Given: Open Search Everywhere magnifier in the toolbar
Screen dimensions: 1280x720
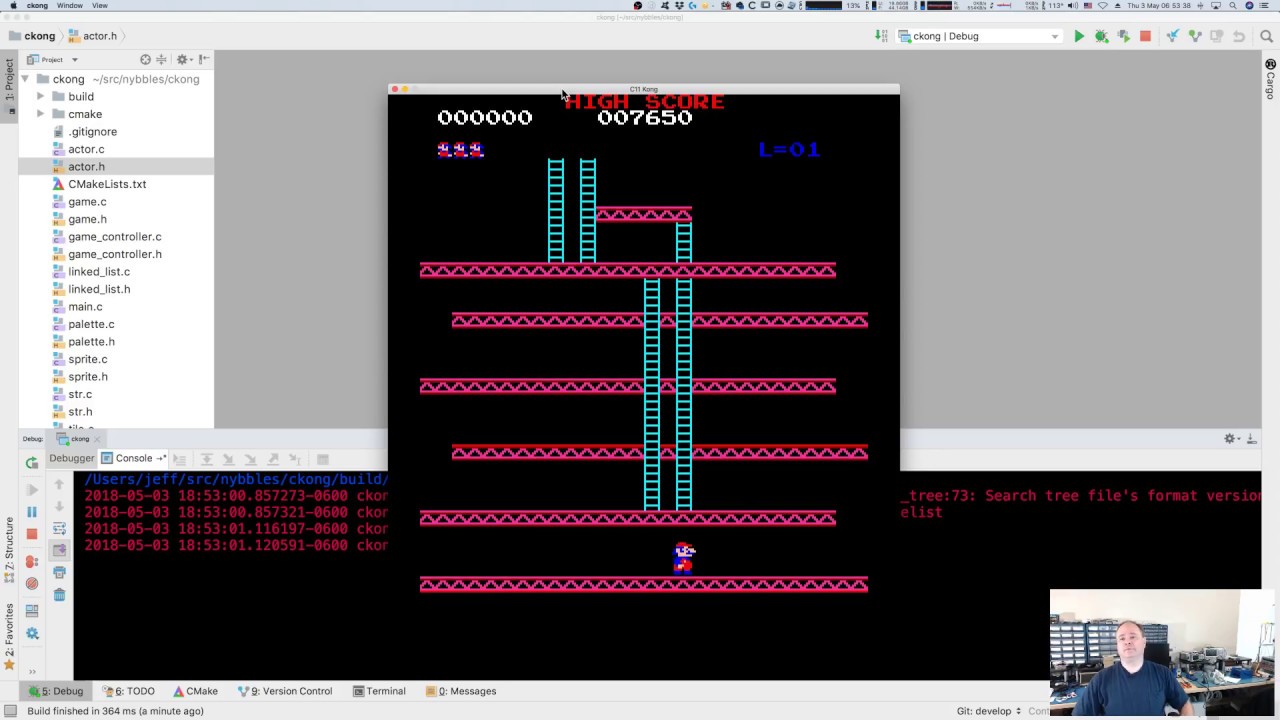Looking at the screenshot, I should (x=1265, y=36).
